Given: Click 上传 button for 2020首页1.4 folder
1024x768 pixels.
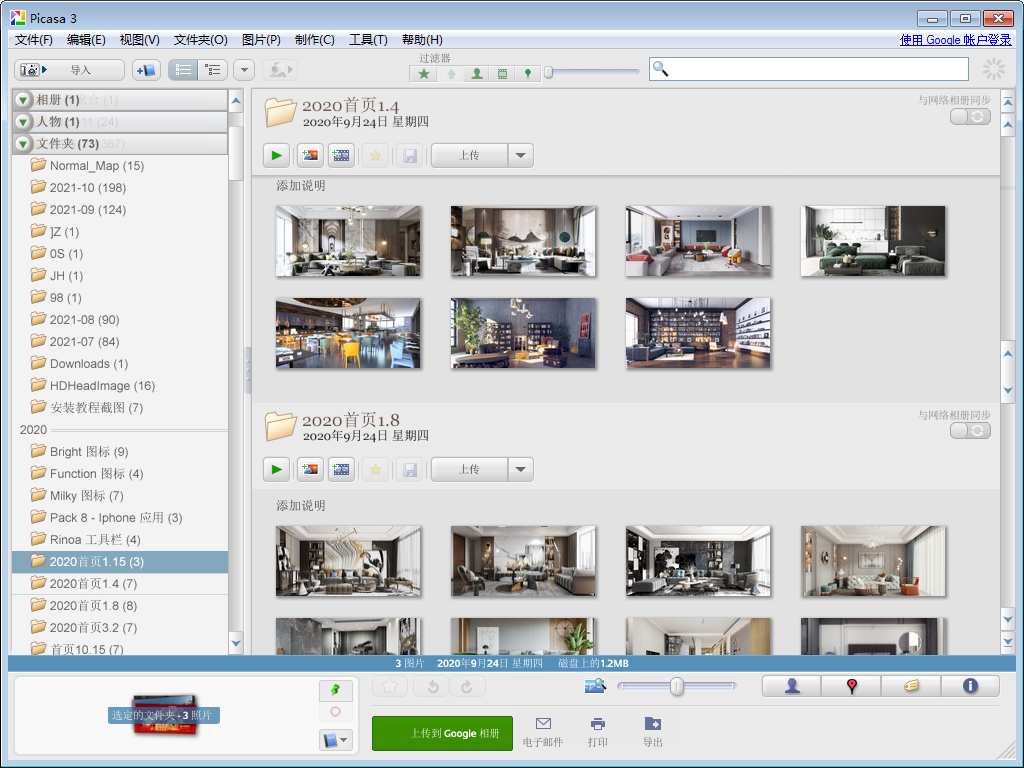Looking at the screenshot, I should [x=470, y=155].
